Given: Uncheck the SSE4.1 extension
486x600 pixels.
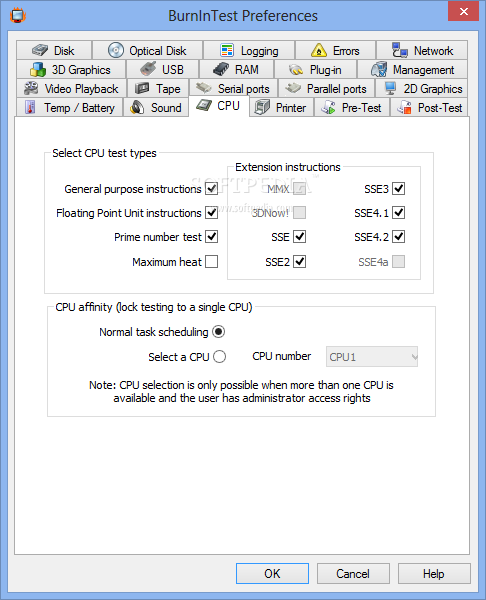Looking at the screenshot, I should coord(399,212).
